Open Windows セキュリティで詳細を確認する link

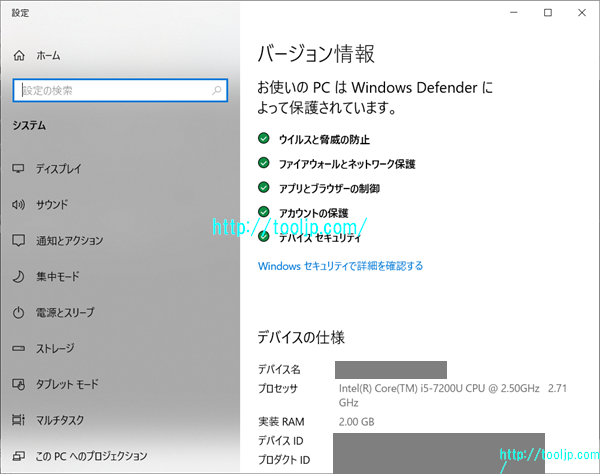(x=340, y=266)
